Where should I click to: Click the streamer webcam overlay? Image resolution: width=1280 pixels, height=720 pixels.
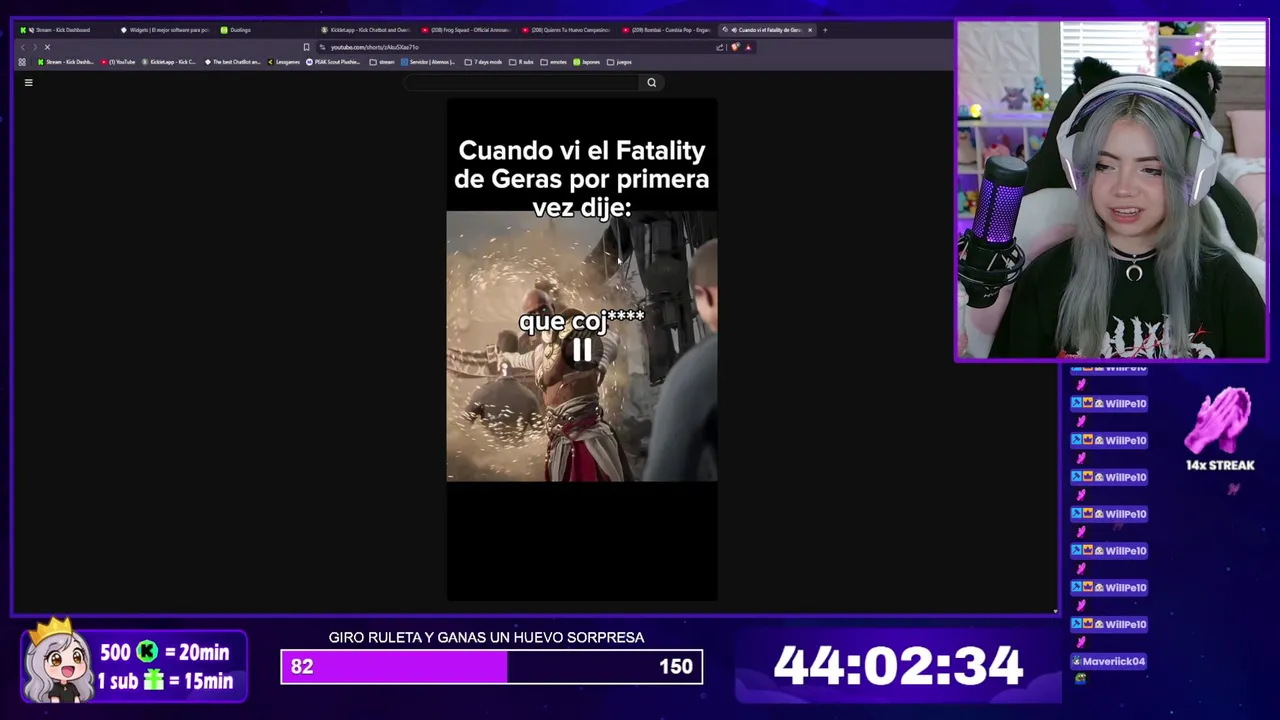click(1111, 190)
